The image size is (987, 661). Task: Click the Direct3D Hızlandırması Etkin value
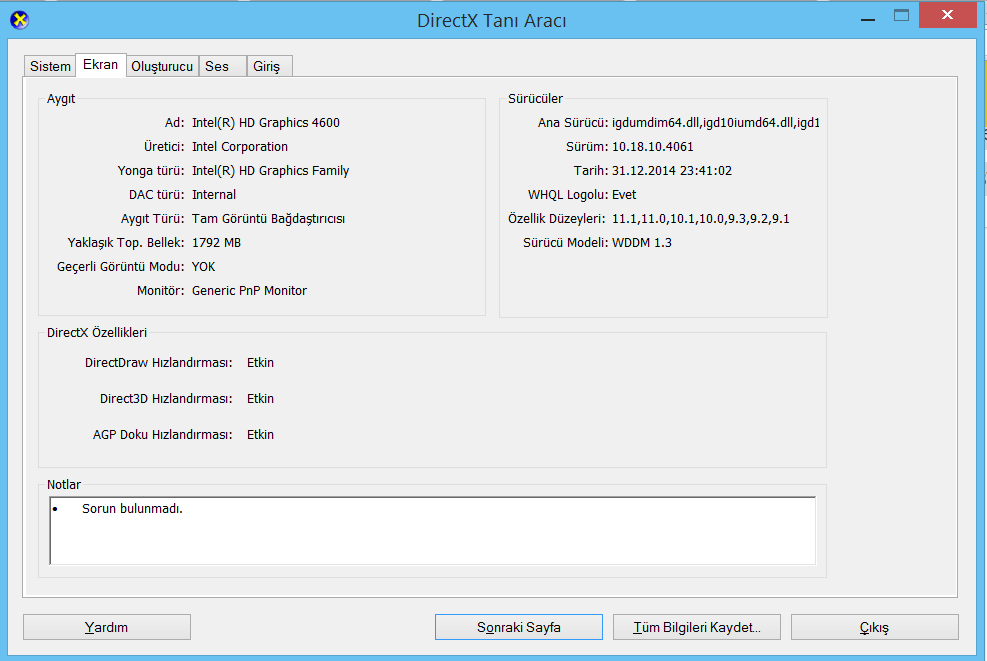point(261,398)
